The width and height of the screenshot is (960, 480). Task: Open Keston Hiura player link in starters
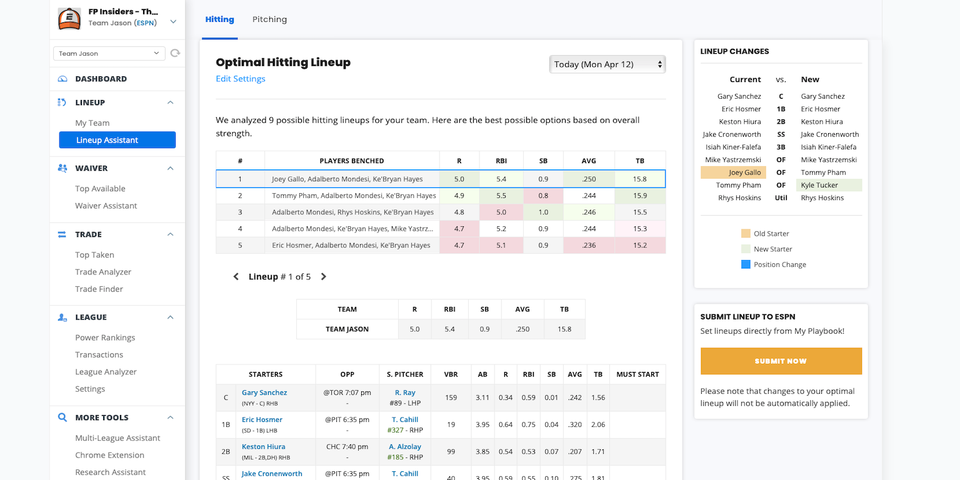click(263, 446)
